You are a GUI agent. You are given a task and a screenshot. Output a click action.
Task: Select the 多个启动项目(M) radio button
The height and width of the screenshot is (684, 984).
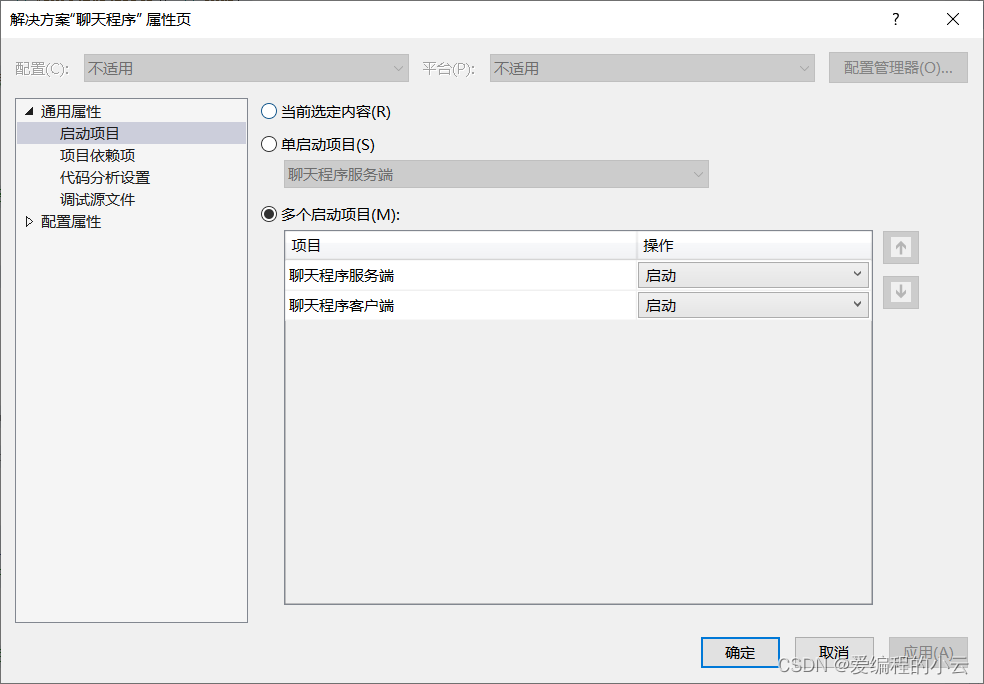(269, 215)
